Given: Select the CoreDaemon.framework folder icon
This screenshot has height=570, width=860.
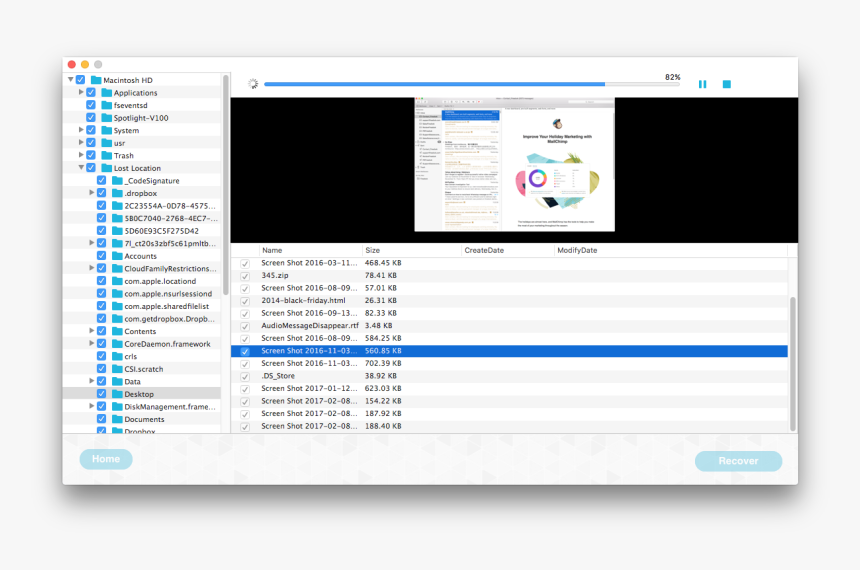Looking at the screenshot, I should coord(117,344).
